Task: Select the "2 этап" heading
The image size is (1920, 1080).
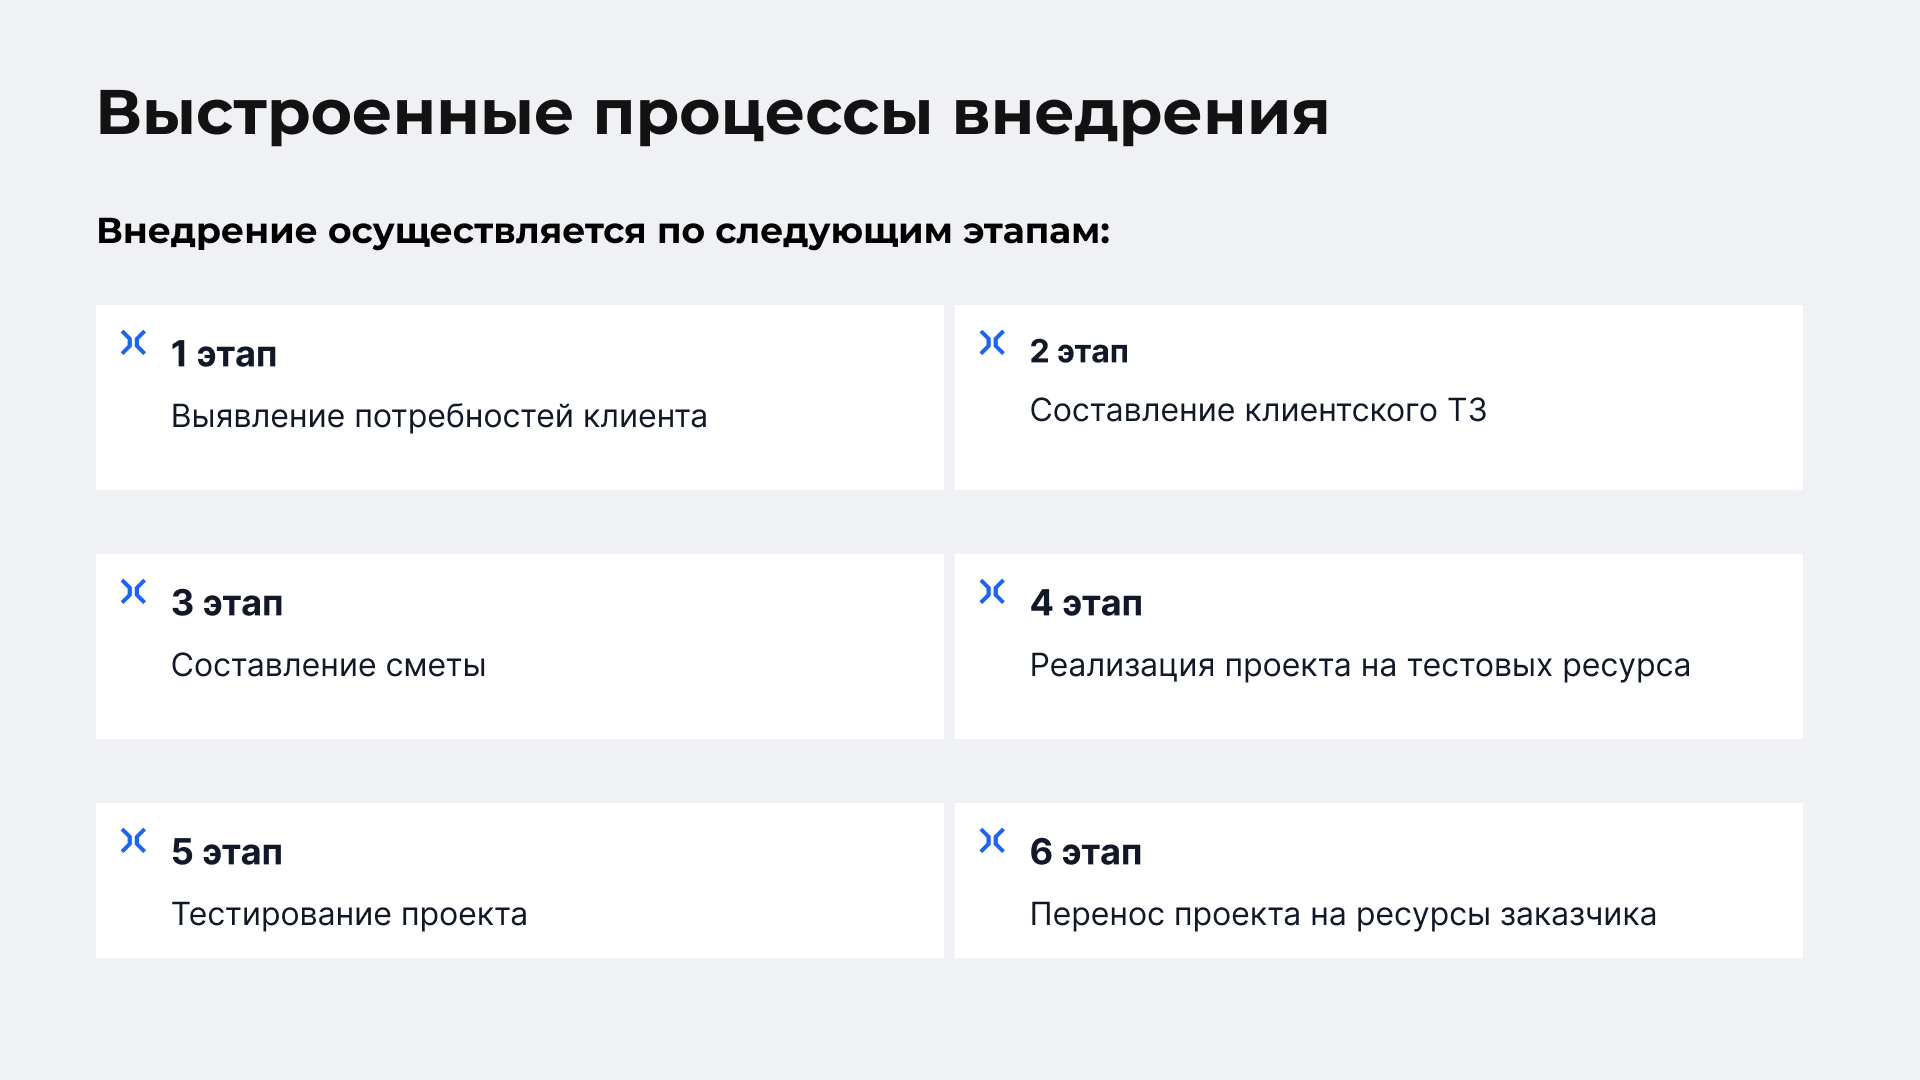Action: [x=1079, y=352]
